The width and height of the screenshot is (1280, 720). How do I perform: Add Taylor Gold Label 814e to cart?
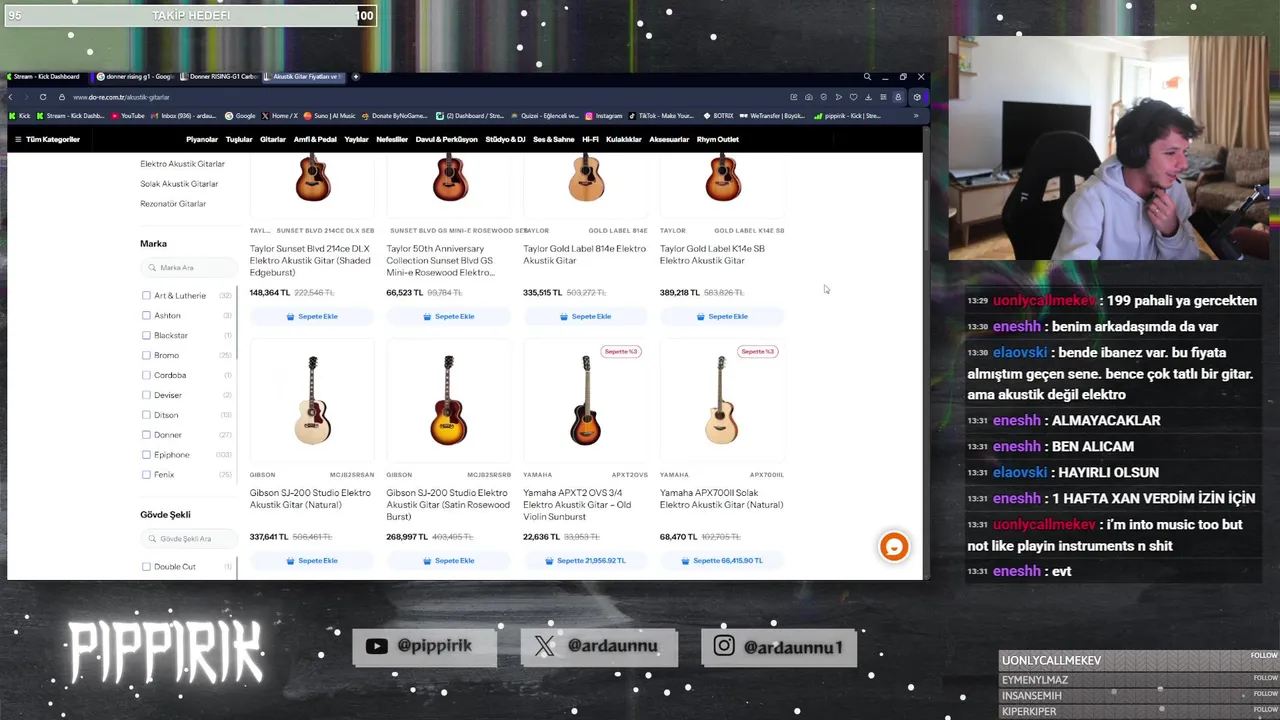pyautogui.click(x=585, y=316)
